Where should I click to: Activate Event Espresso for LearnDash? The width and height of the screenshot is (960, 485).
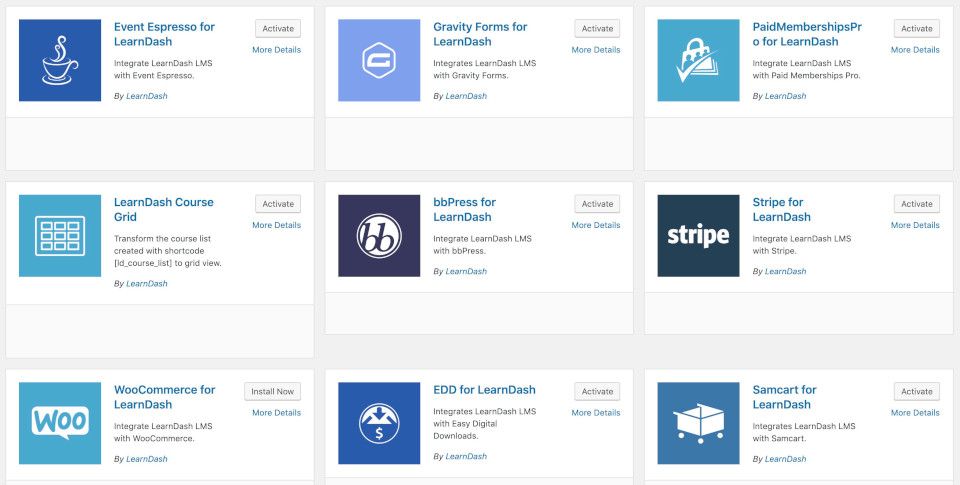(278, 29)
